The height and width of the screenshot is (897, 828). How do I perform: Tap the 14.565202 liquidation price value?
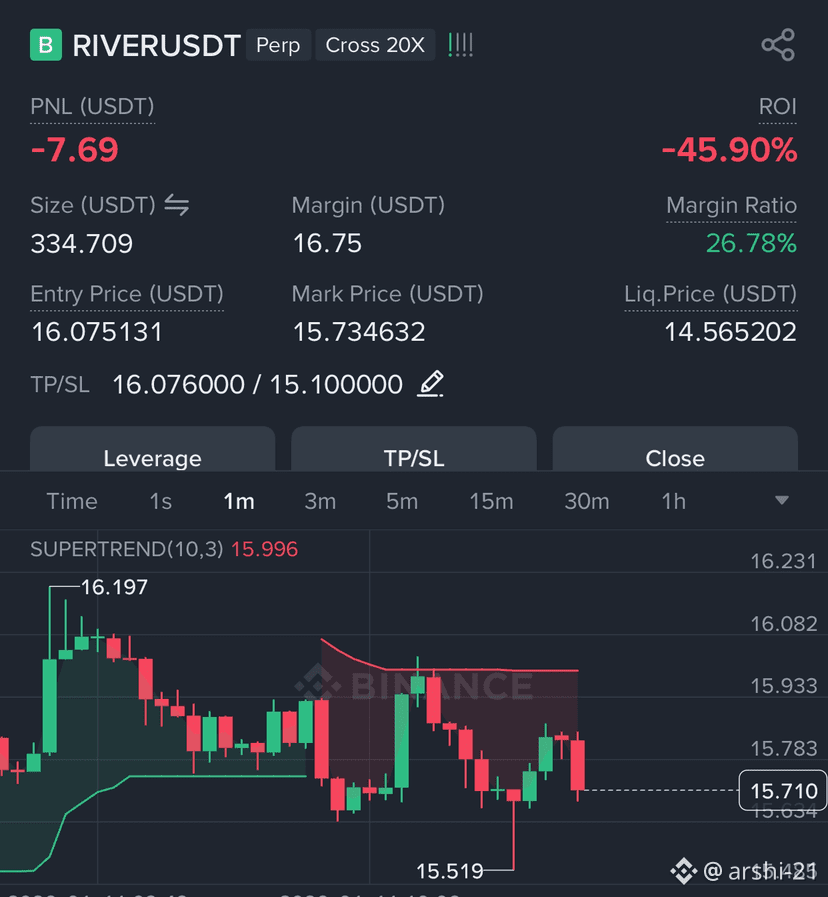pos(731,332)
